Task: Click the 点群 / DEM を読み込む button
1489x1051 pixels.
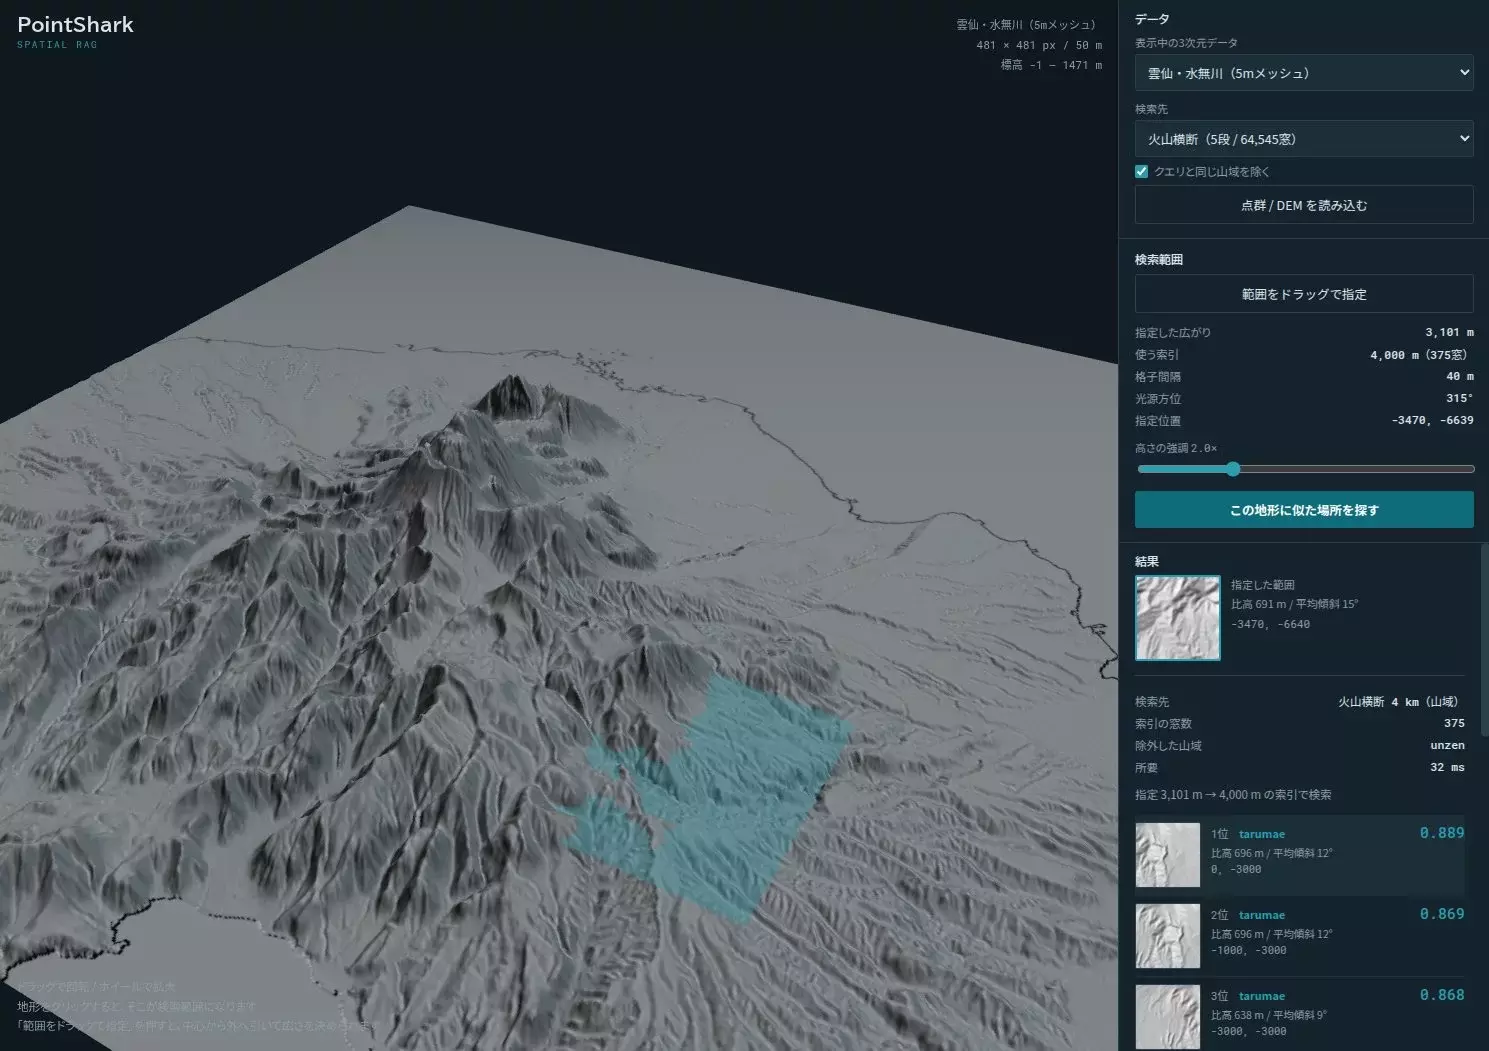Action: click(1303, 205)
